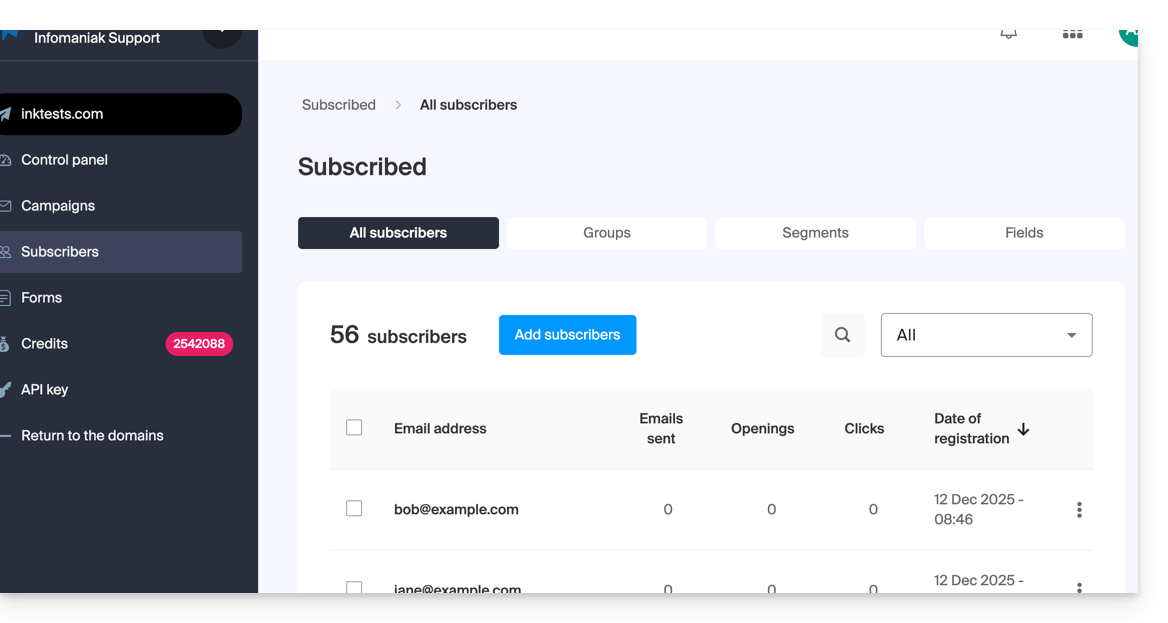
Task: Click Return to the domains
Action: [x=92, y=436]
